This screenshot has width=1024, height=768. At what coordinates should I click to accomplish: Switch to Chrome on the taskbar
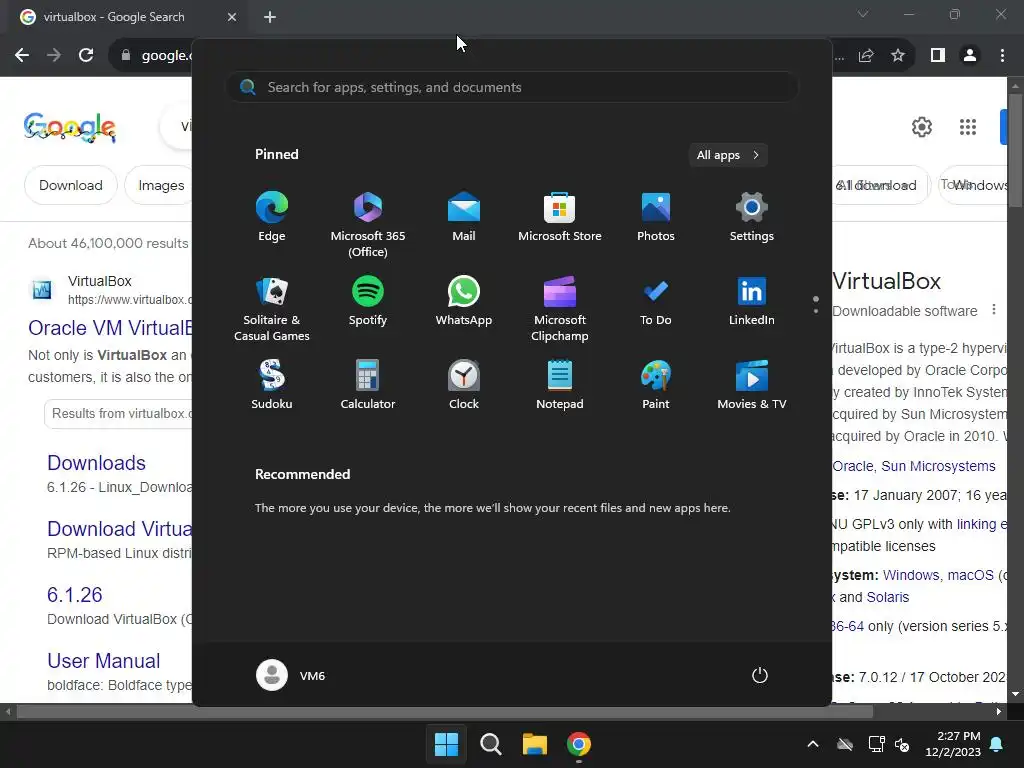tap(579, 744)
